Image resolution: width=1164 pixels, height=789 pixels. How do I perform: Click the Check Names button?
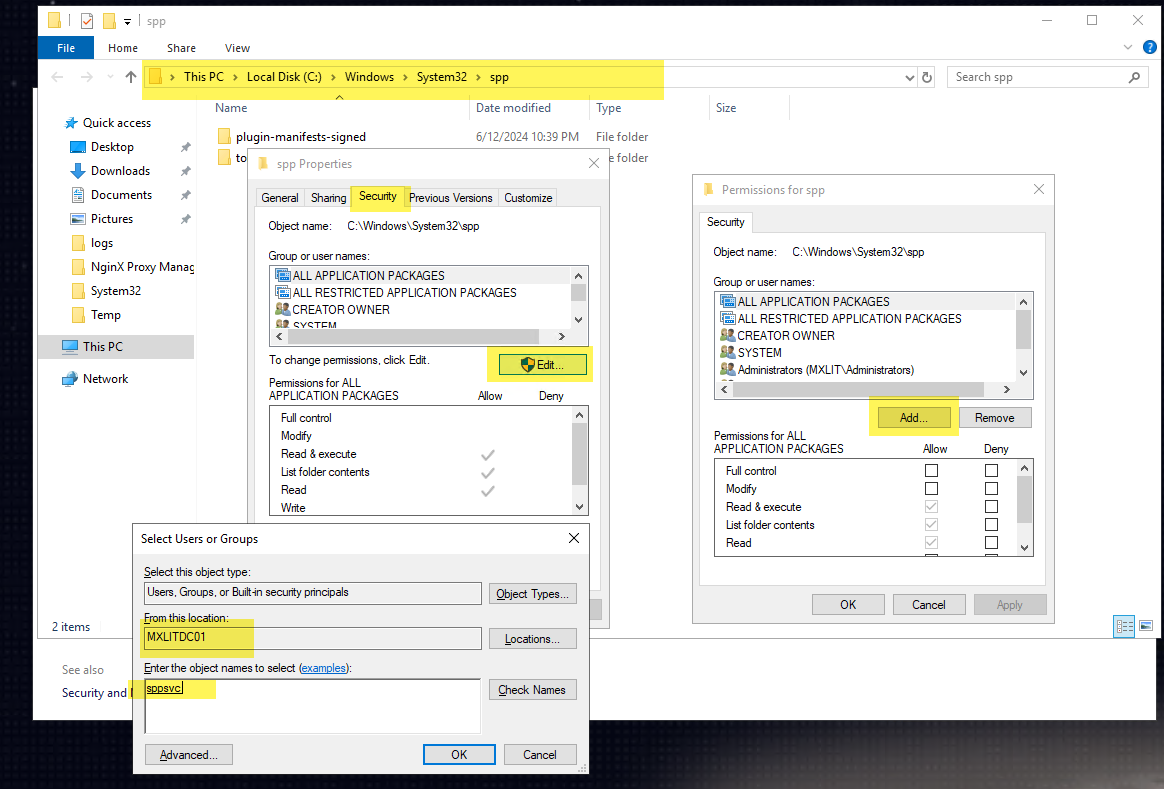(x=532, y=690)
